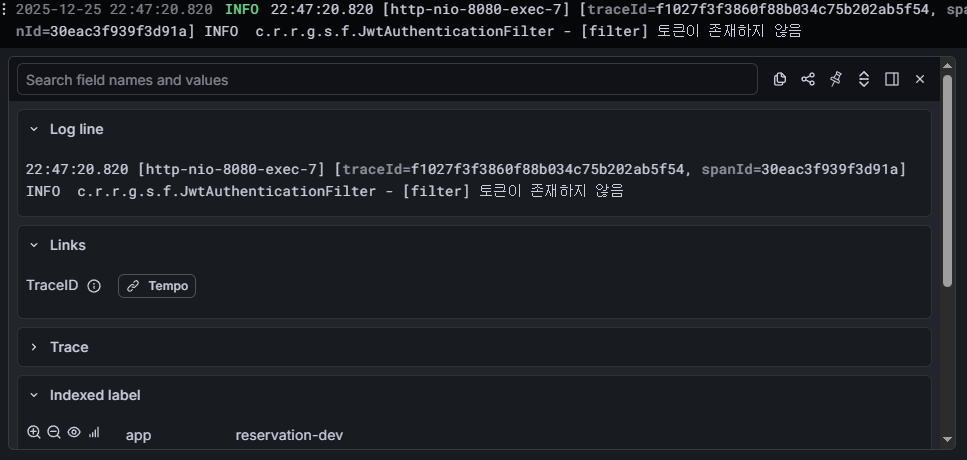Toggle the sidebar panel layout icon

(x=892, y=79)
